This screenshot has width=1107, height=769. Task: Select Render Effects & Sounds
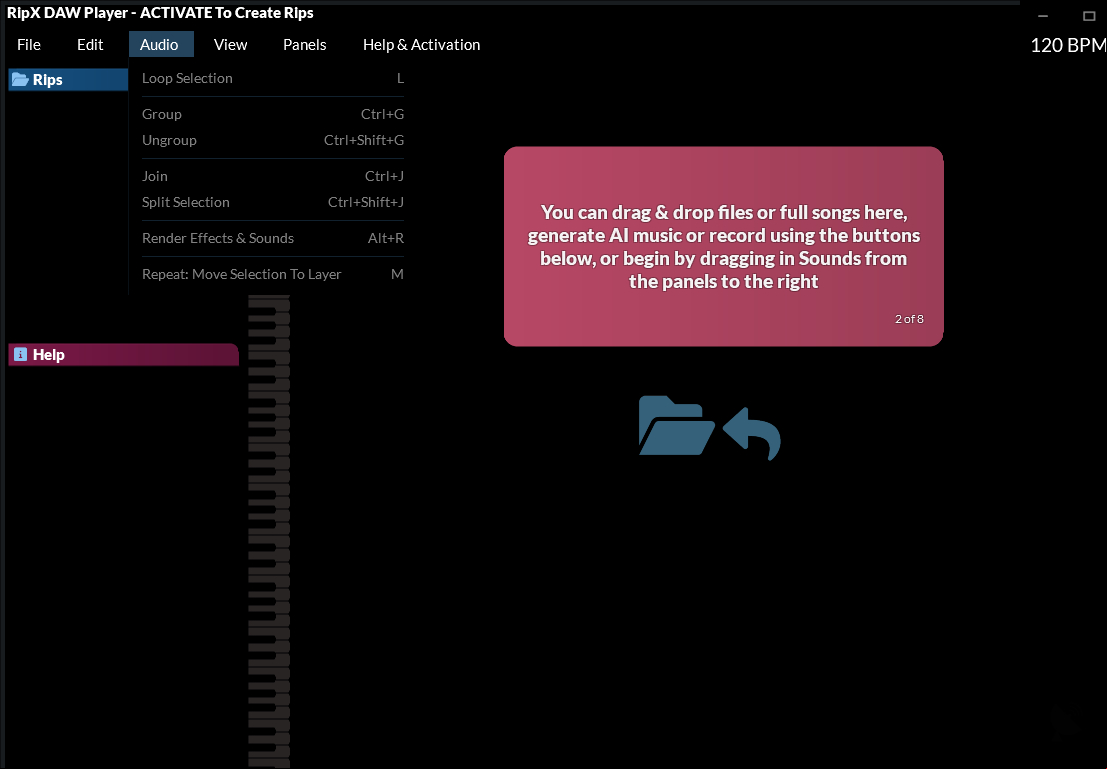273,238
